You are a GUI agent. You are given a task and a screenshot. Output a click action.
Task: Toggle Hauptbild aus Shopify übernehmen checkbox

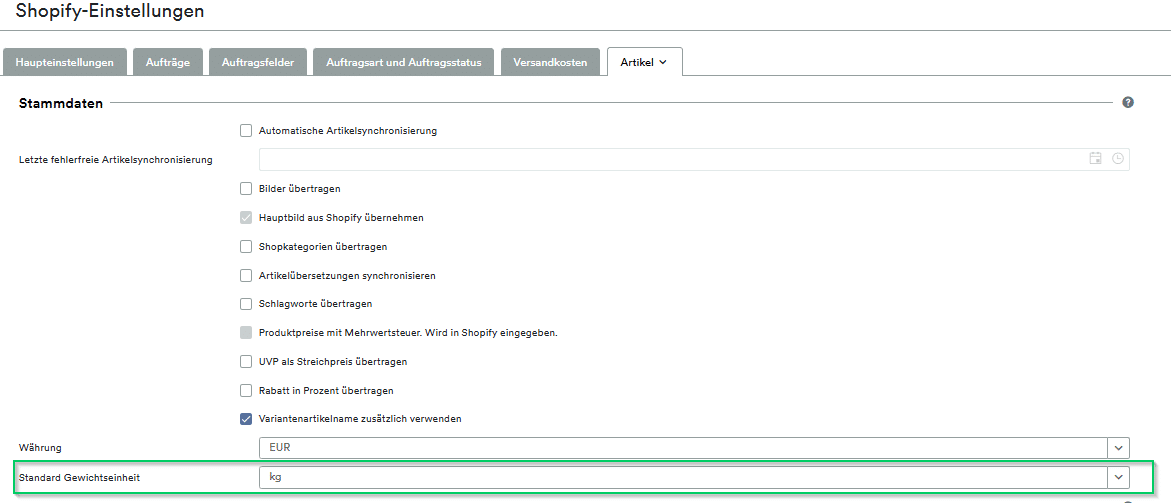coord(246,218)
